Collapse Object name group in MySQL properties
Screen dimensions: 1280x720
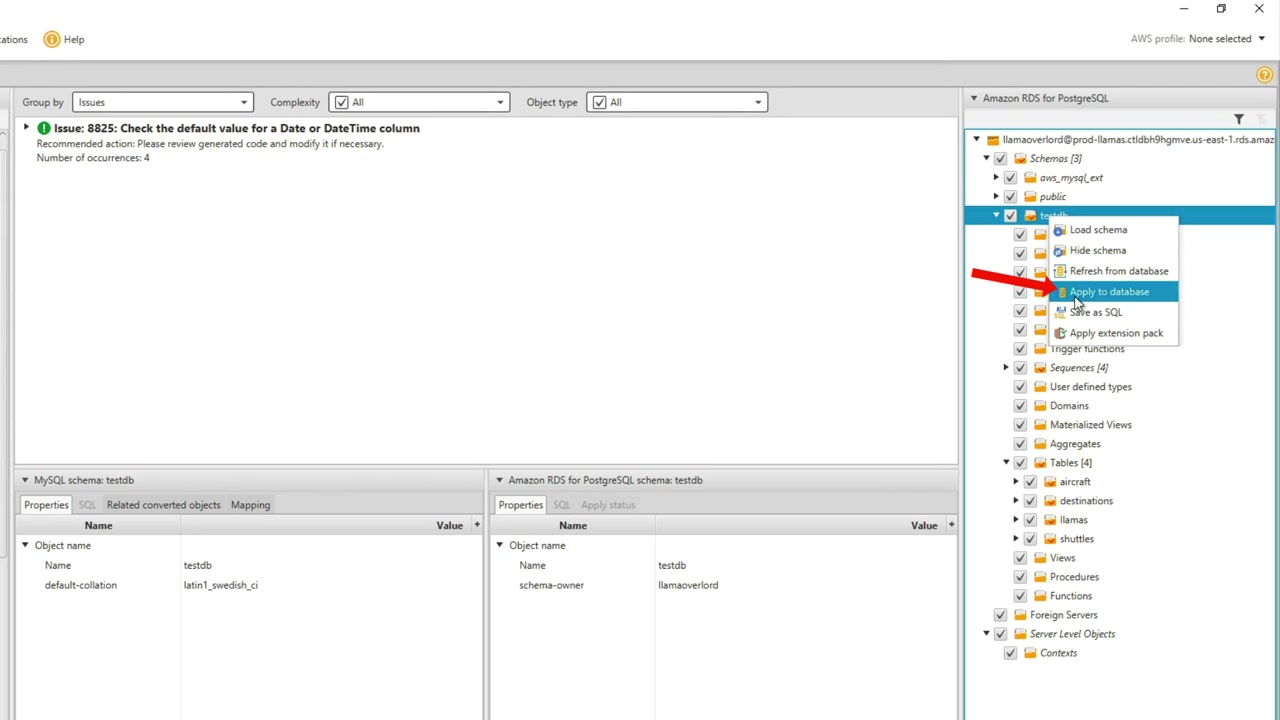[25, 545]
